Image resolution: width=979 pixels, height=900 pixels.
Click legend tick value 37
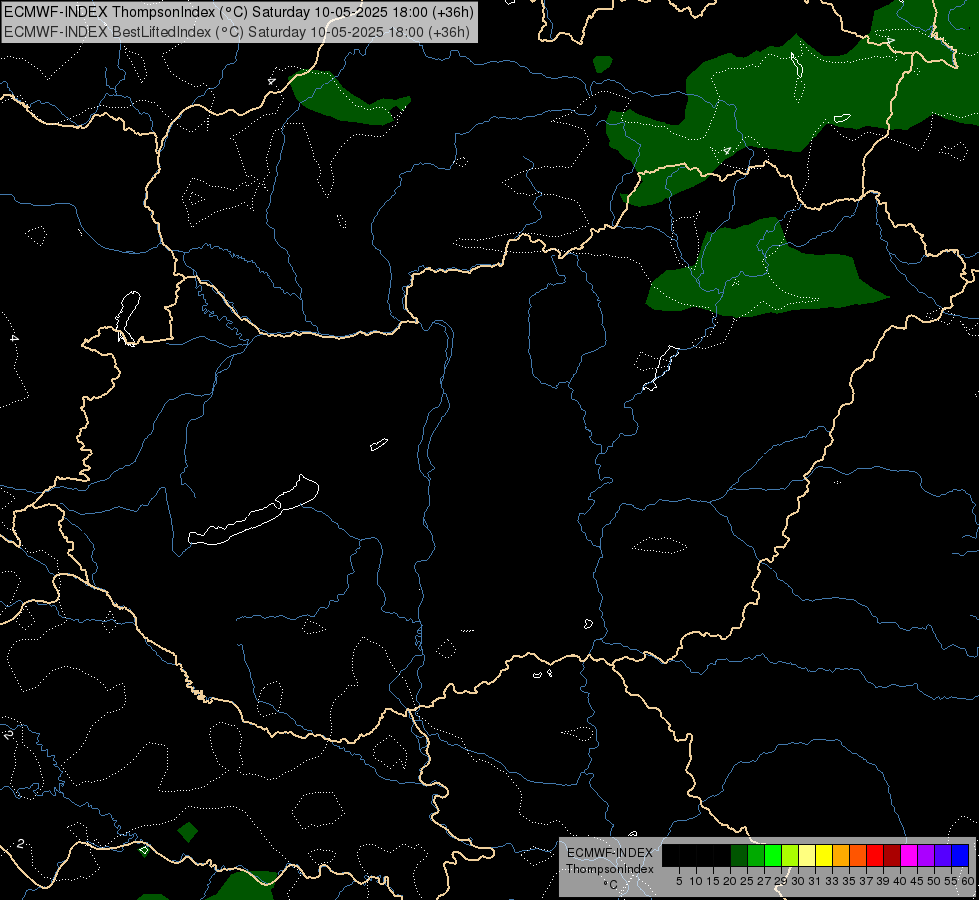click(867, 881)
